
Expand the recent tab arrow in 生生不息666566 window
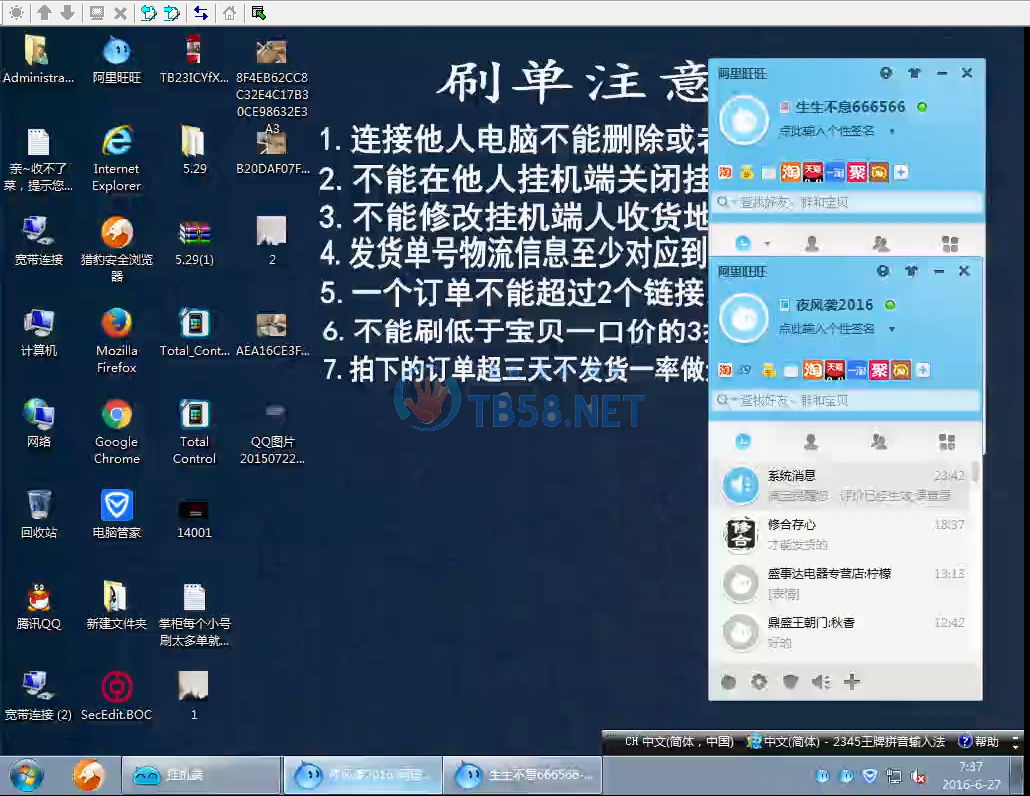(767, 244)
